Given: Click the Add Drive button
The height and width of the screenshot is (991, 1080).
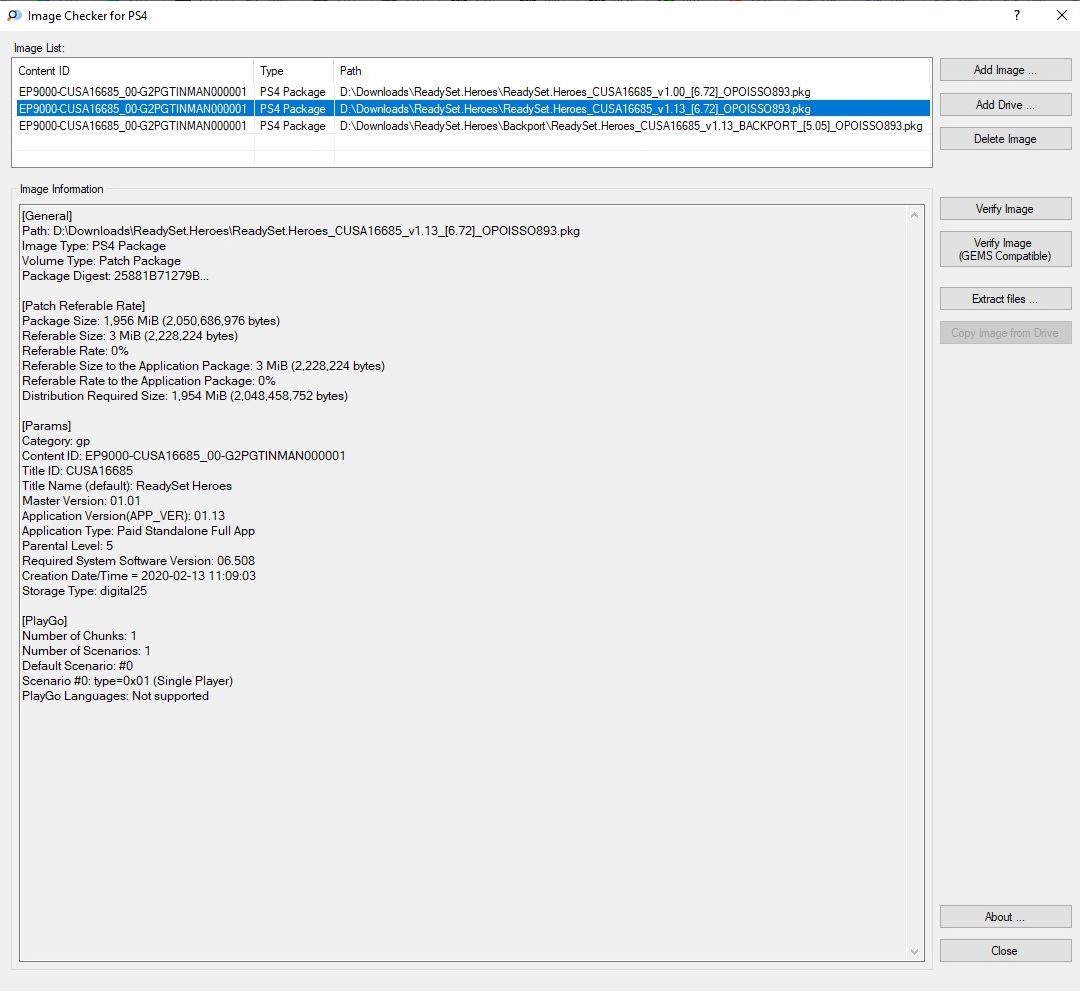Looking at the screenshot, I should pos(1005,105).
